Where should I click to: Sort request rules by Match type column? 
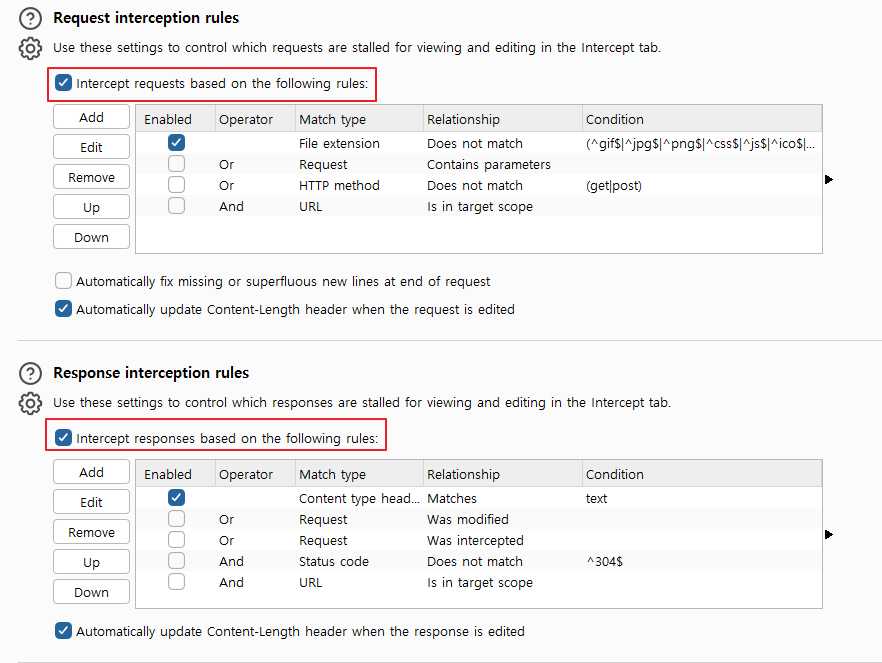pos(359,119)
